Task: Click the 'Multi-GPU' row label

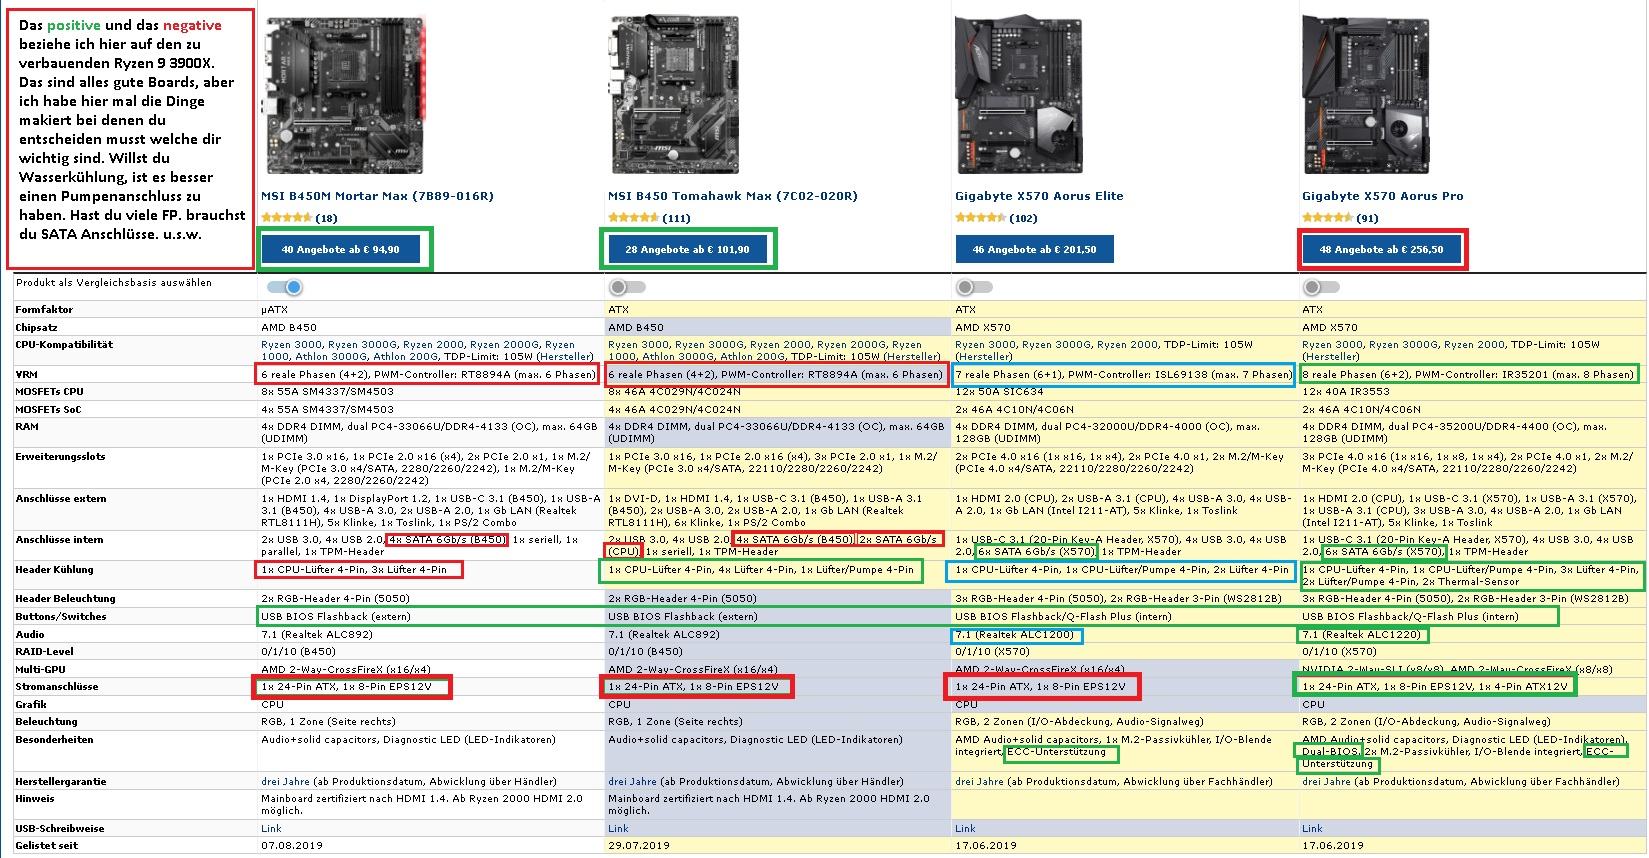Action: pos(42,669)
